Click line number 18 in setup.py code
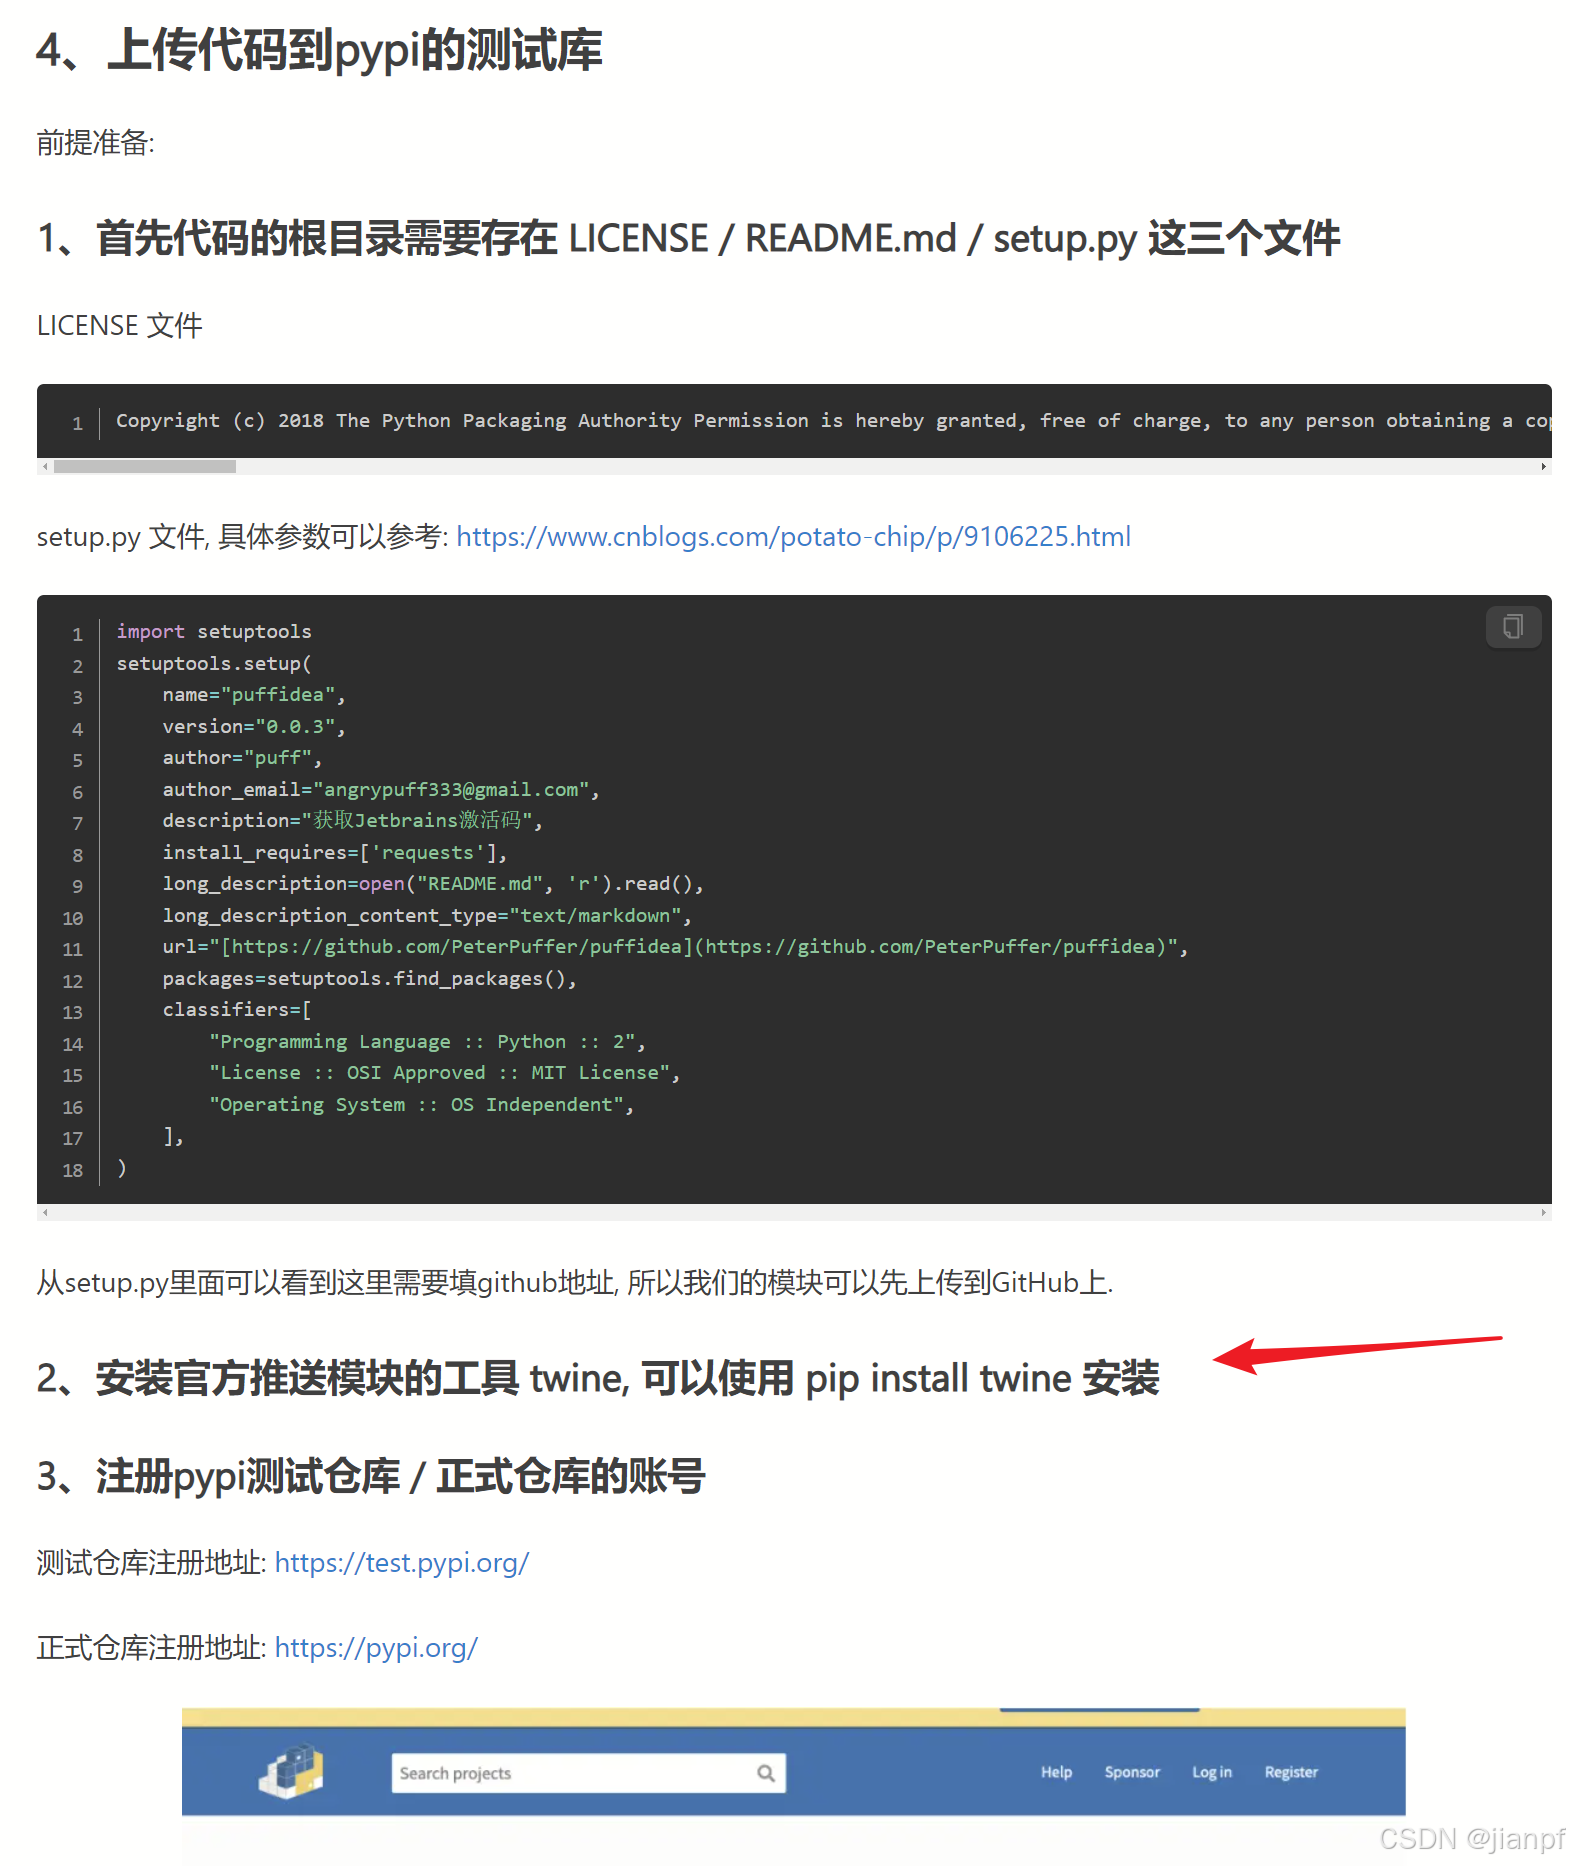This screenshot has height=1866, width=1570. click(x=73, y=1170)
